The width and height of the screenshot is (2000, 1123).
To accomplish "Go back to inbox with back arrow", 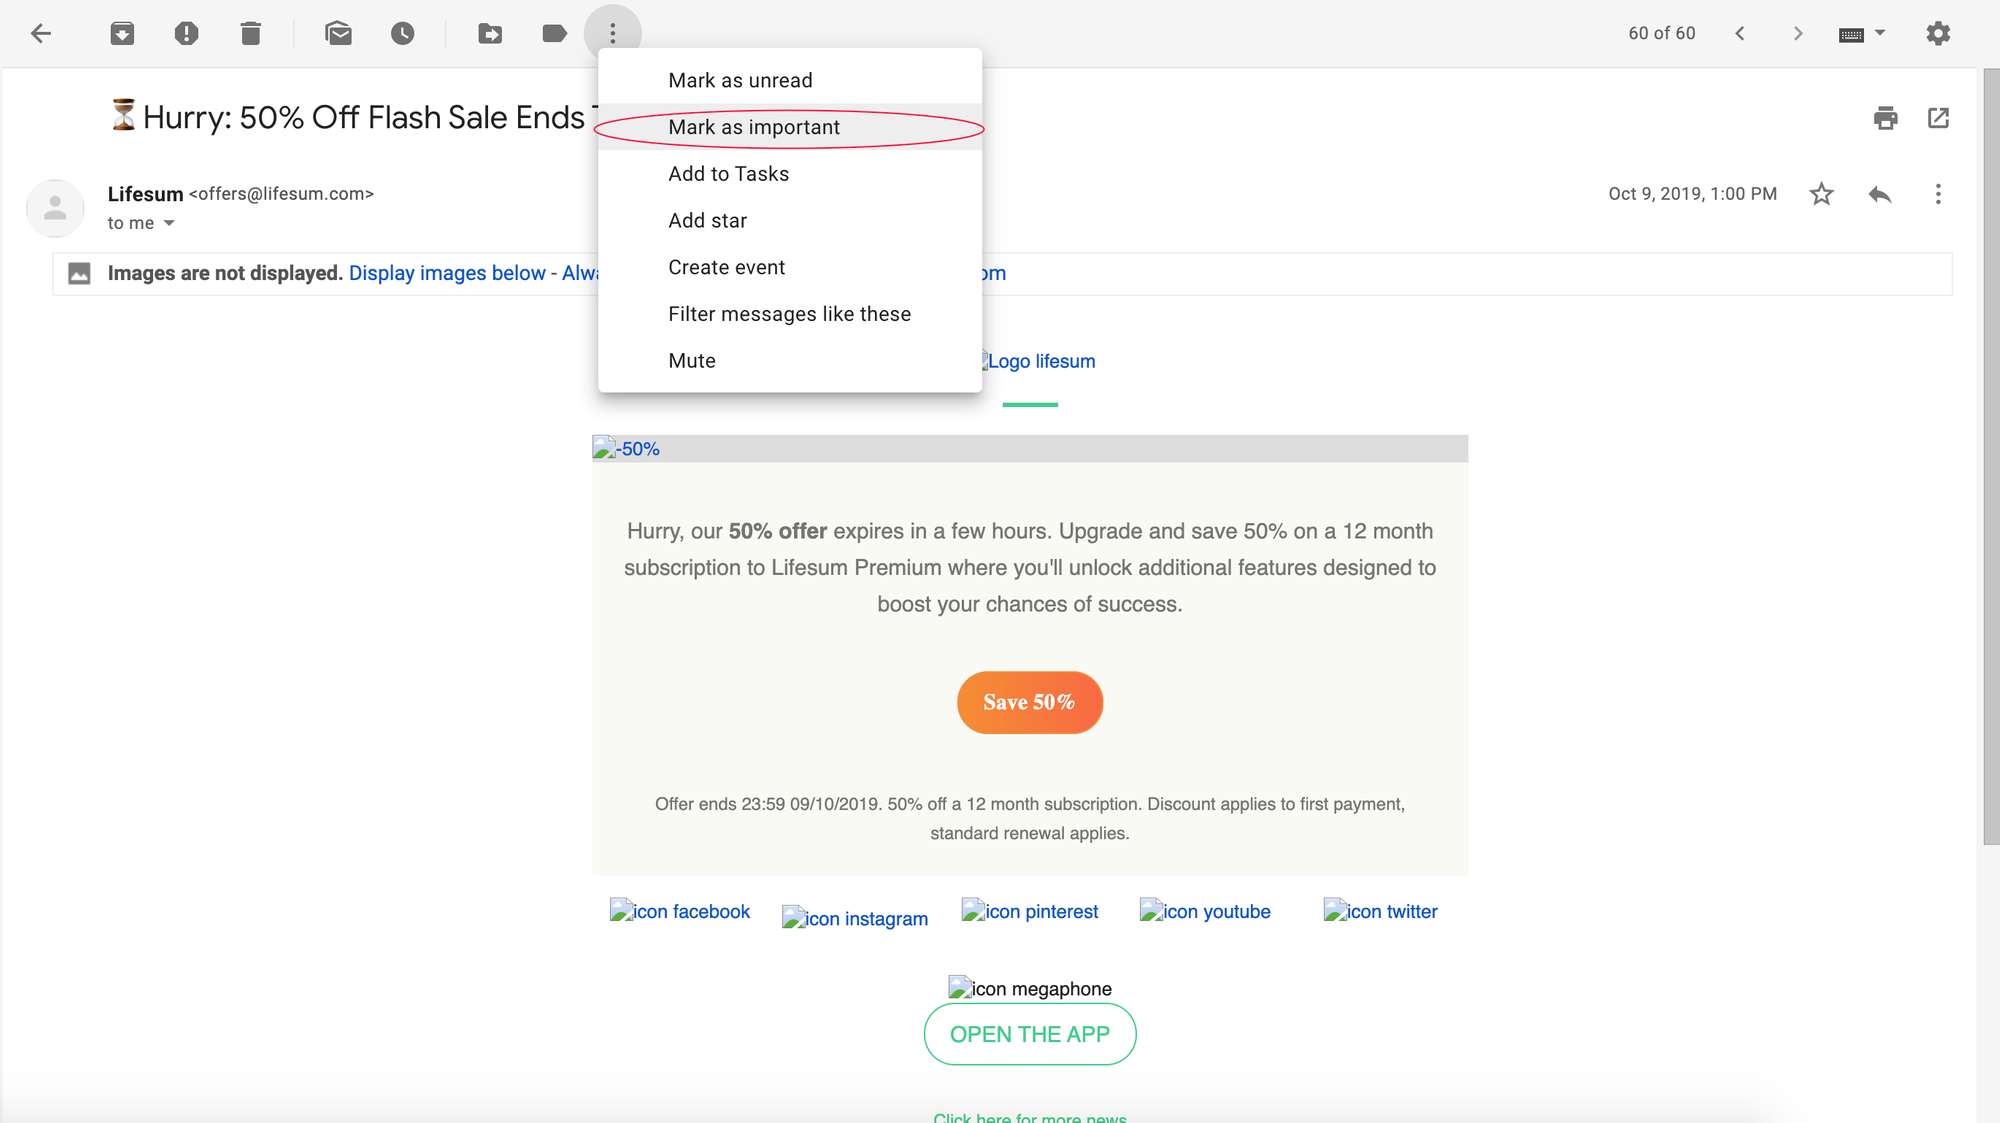I will tap(41, 34).
